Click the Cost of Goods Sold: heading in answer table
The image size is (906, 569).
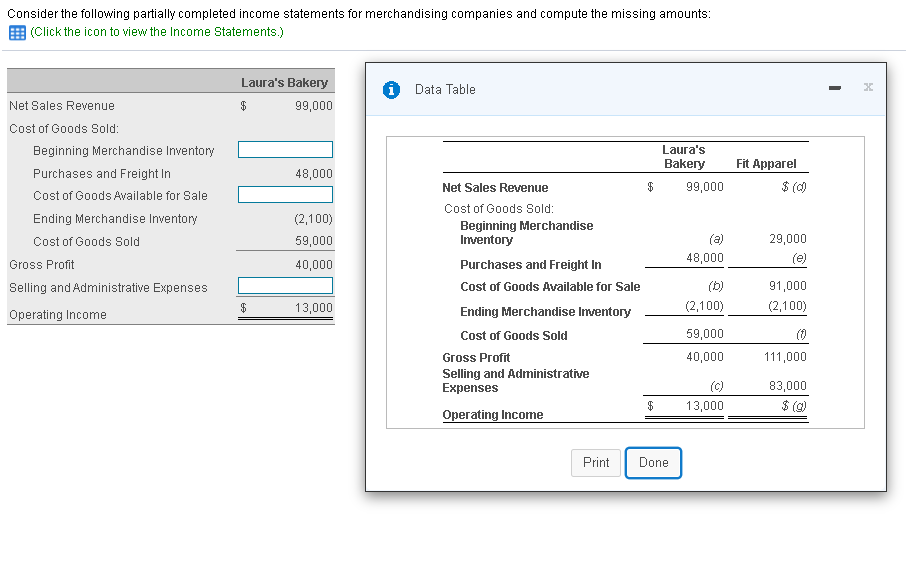(64, 129)
